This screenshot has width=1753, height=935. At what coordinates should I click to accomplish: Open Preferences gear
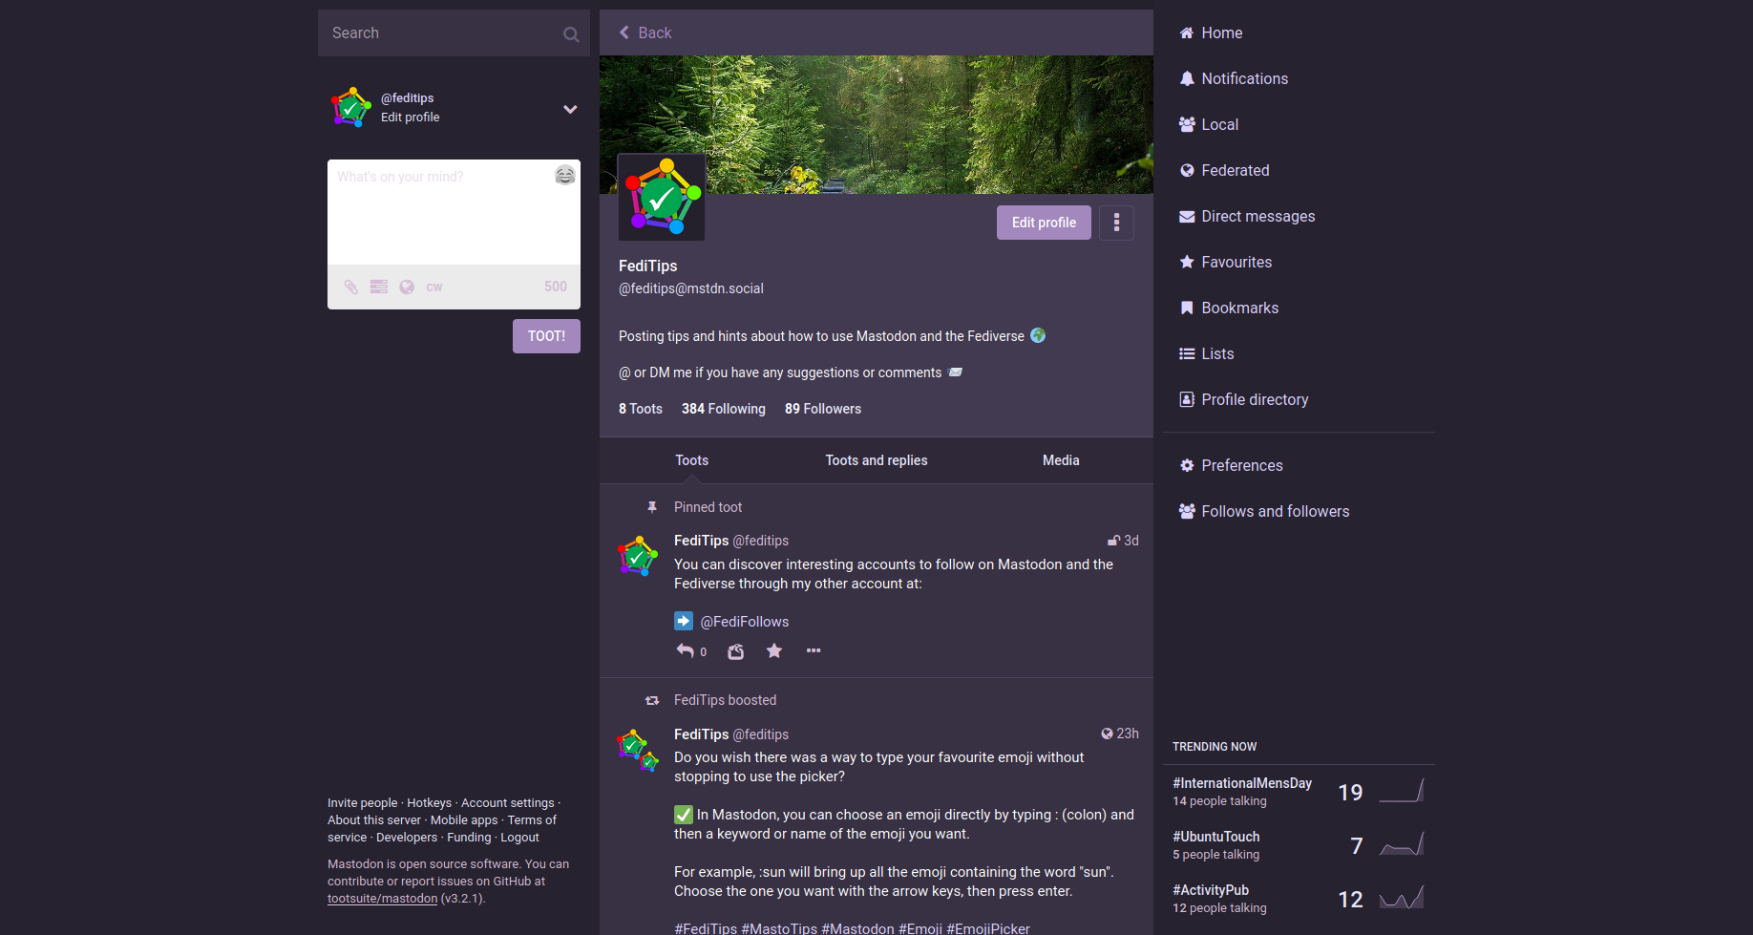click(x=1231, y=466)
